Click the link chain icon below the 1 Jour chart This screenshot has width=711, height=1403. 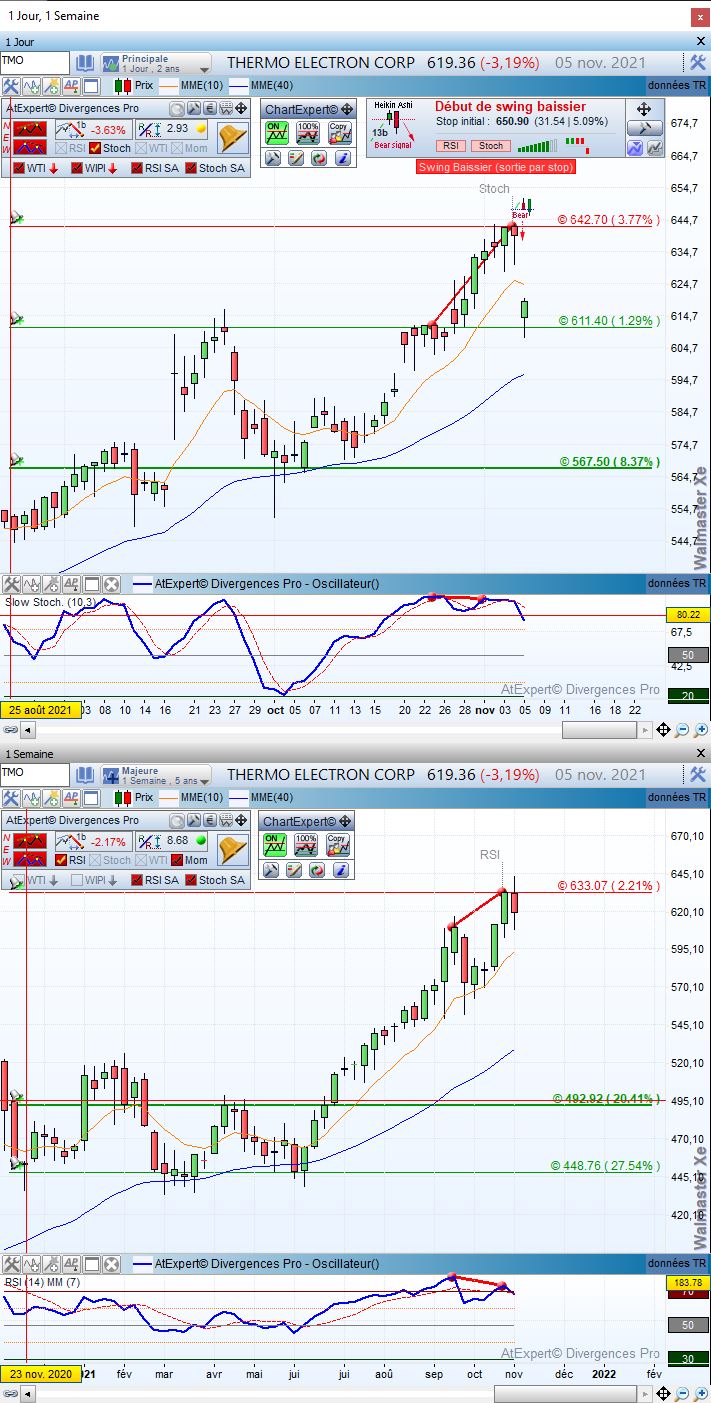tap(10, 730)
